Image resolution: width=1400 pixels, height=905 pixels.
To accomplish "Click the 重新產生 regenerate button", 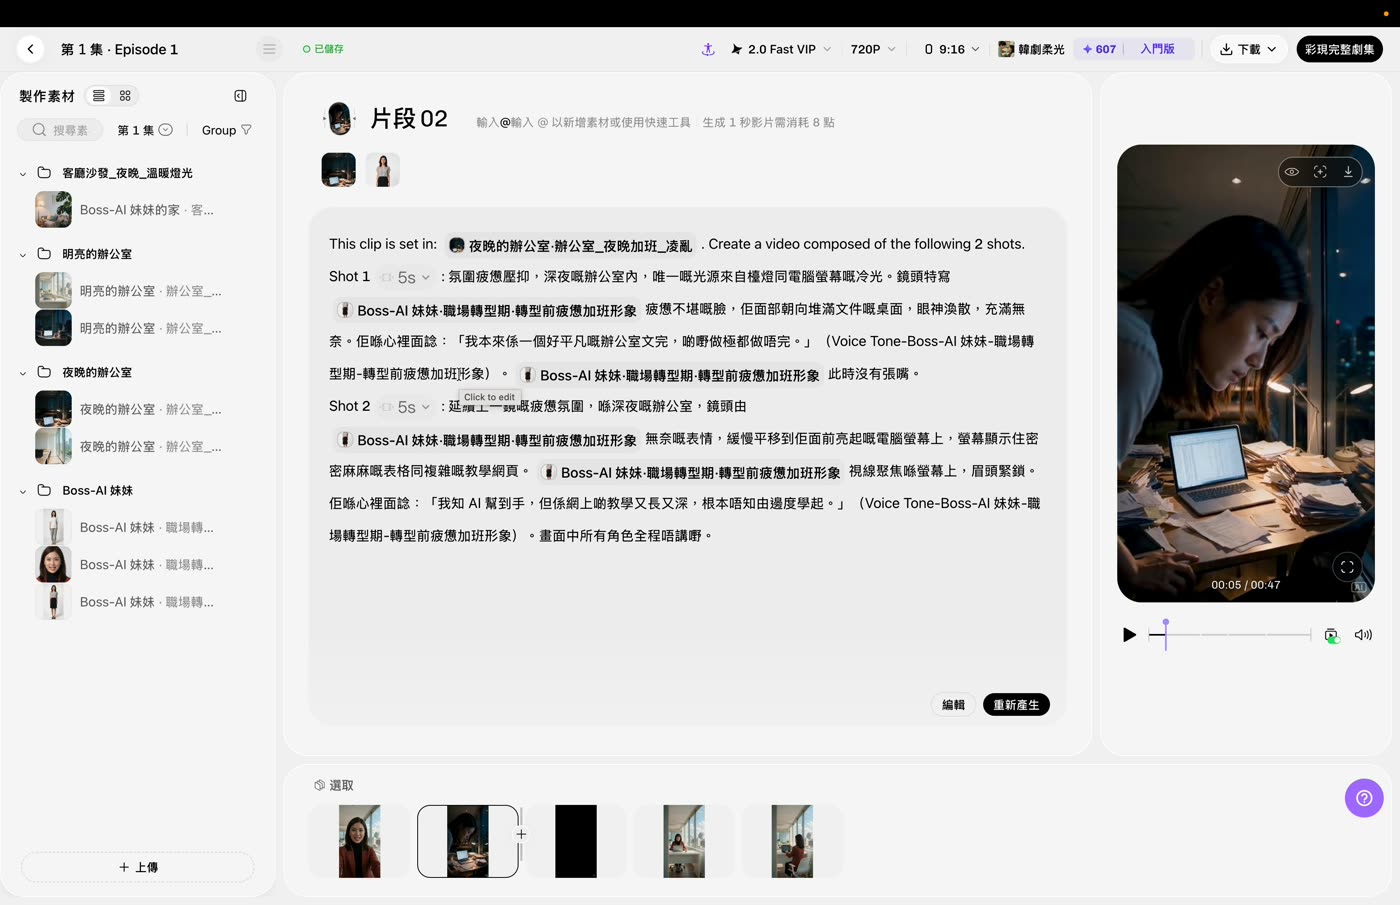I will pyautogui.click(x=1016, y=705).
